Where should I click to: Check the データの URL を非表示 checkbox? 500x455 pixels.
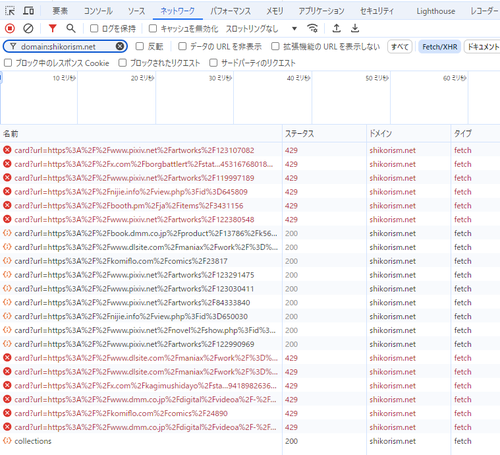[x=182, y=46]
